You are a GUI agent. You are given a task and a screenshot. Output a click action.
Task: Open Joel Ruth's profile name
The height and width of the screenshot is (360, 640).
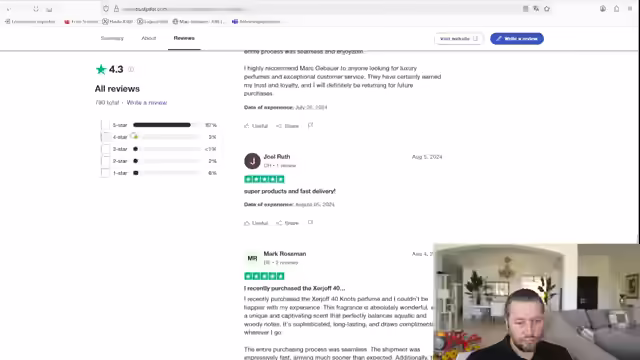(277, 156)
